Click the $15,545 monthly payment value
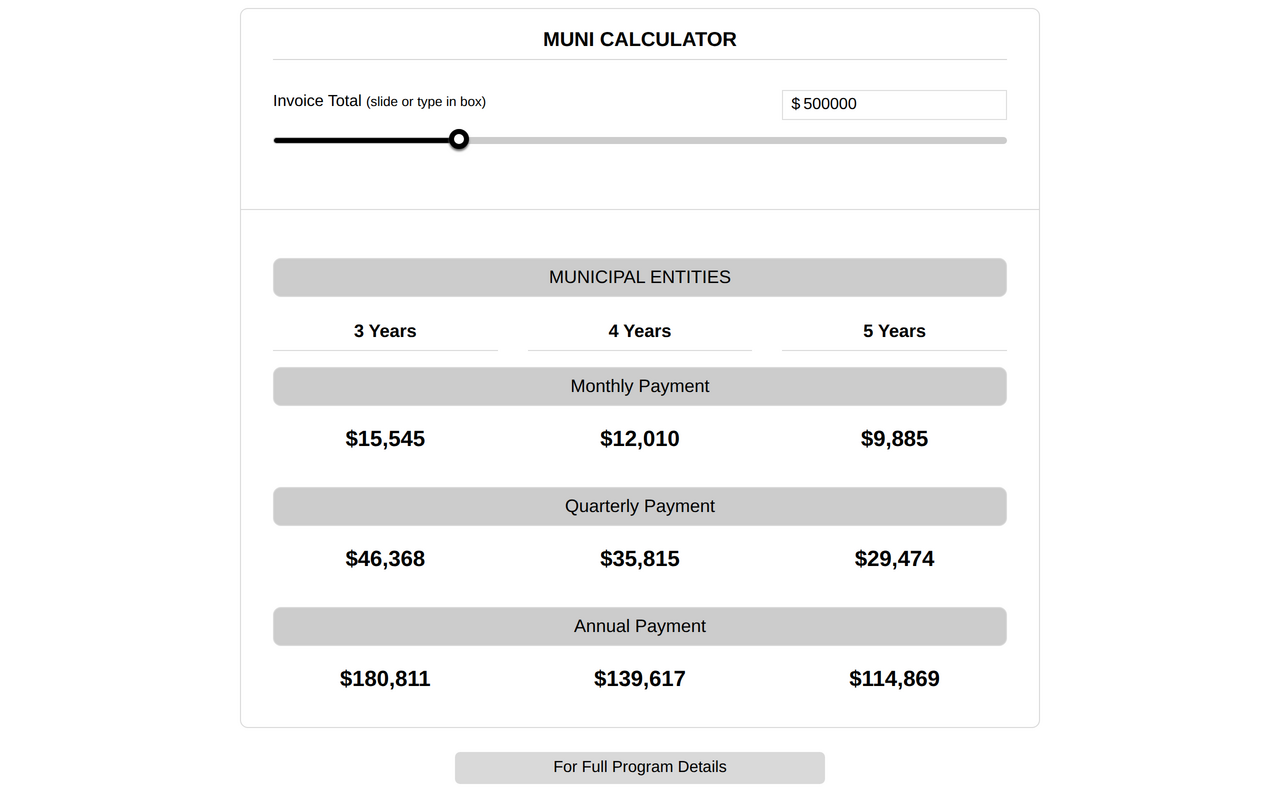This screenshot has height=800, width=1280. 385,438
